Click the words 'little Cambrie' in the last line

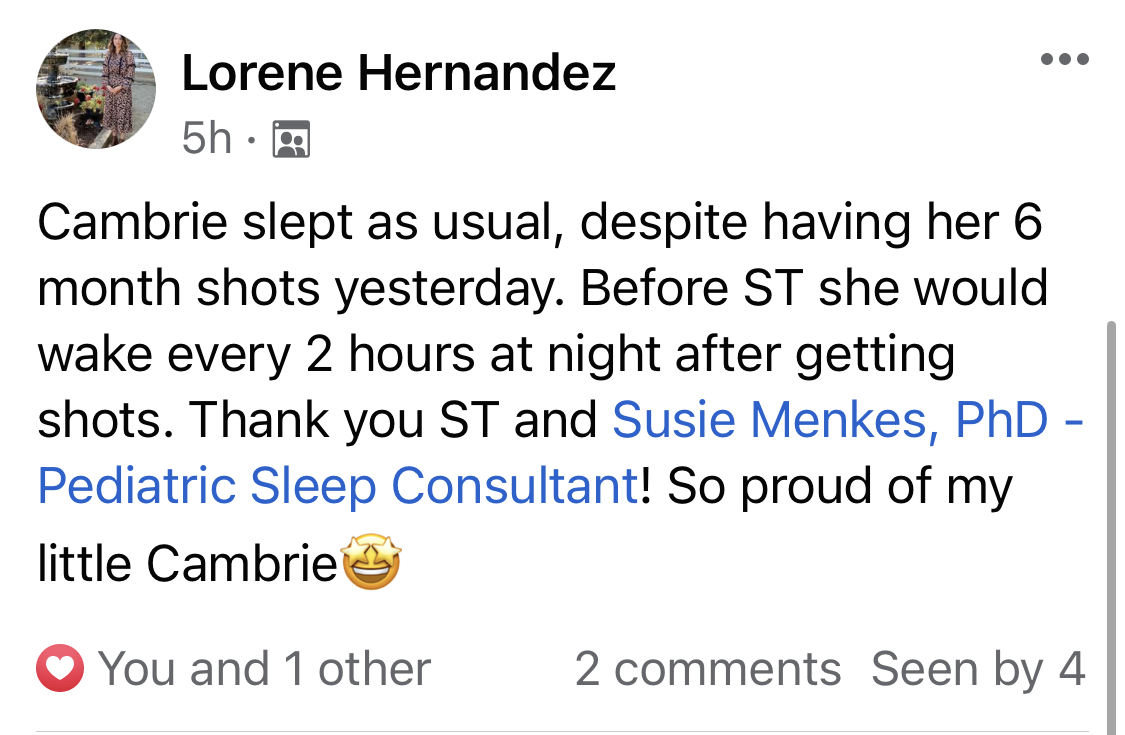click(187, 565)
